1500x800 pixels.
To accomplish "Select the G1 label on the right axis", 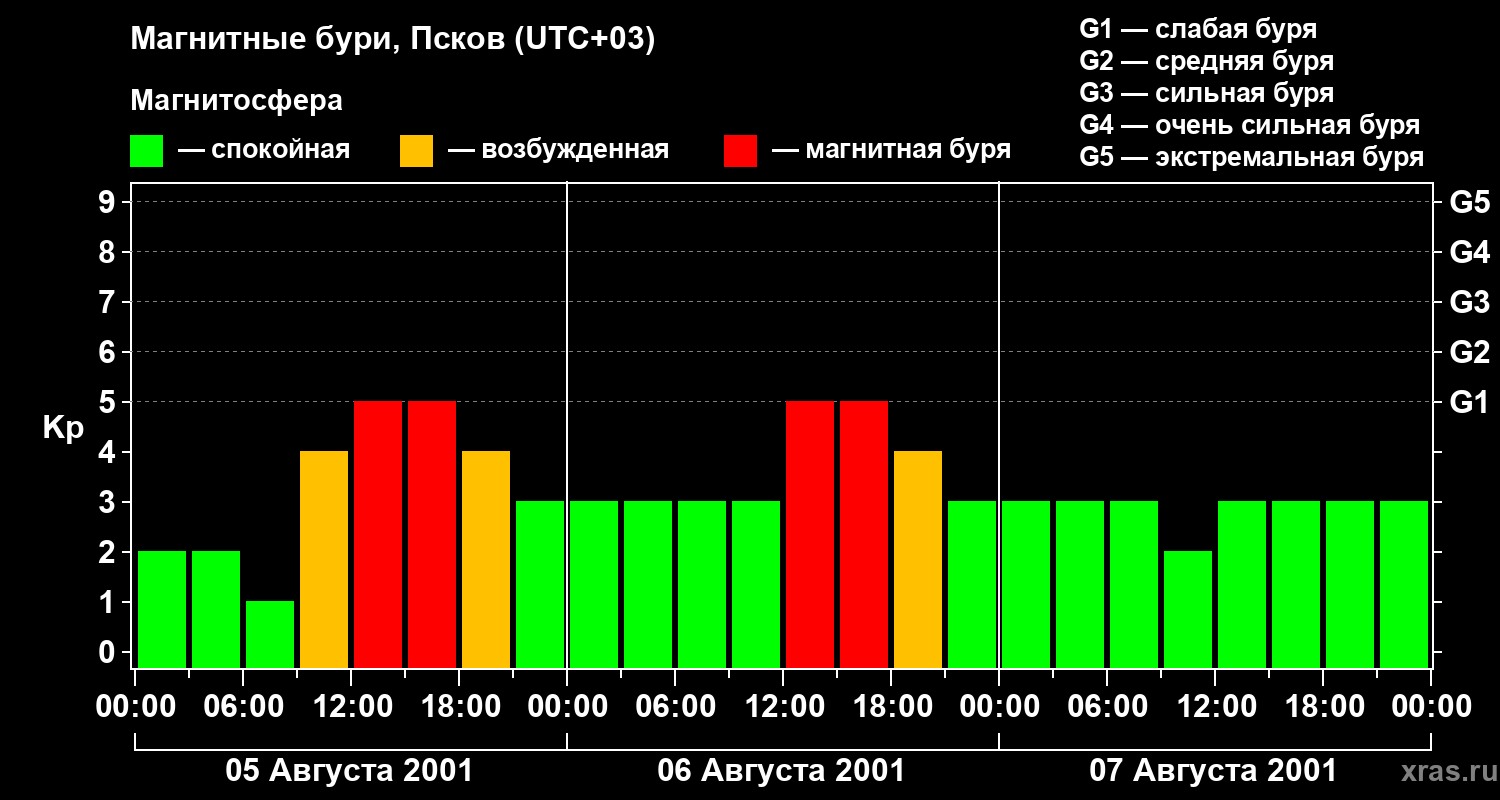I will tap(1469, 403).
